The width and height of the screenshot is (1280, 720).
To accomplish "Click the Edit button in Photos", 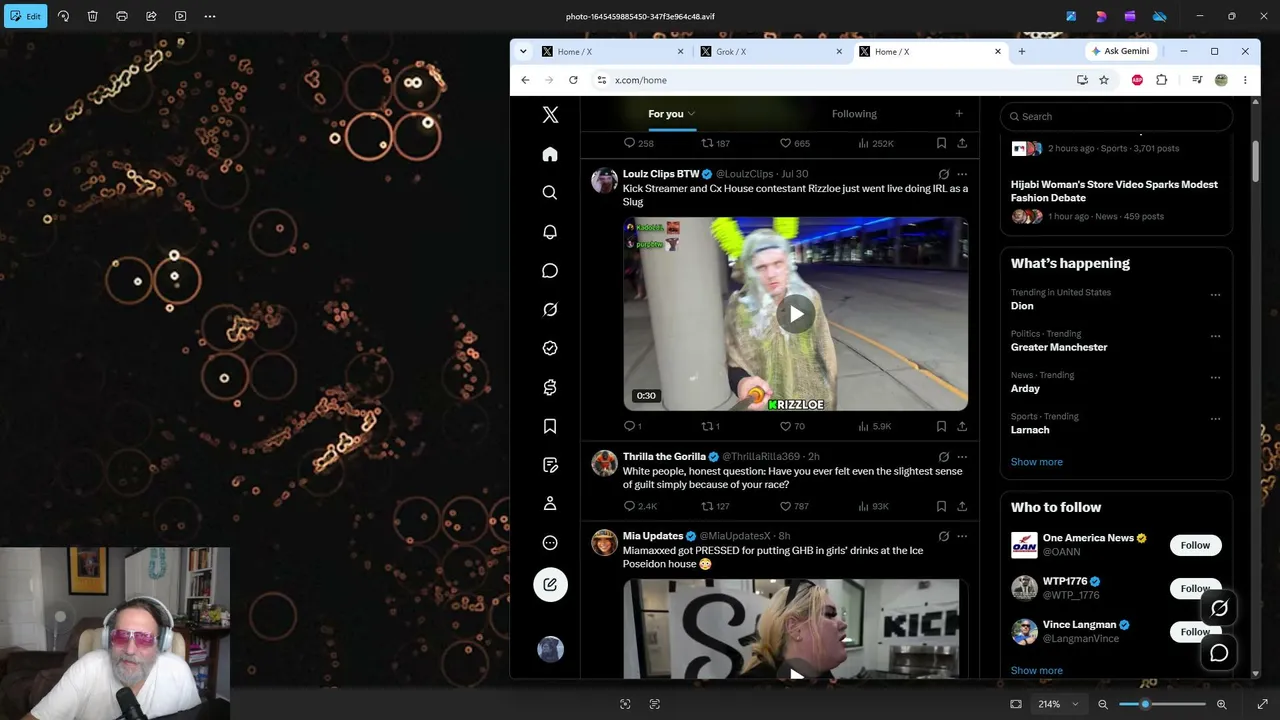I will coord(25,16).
